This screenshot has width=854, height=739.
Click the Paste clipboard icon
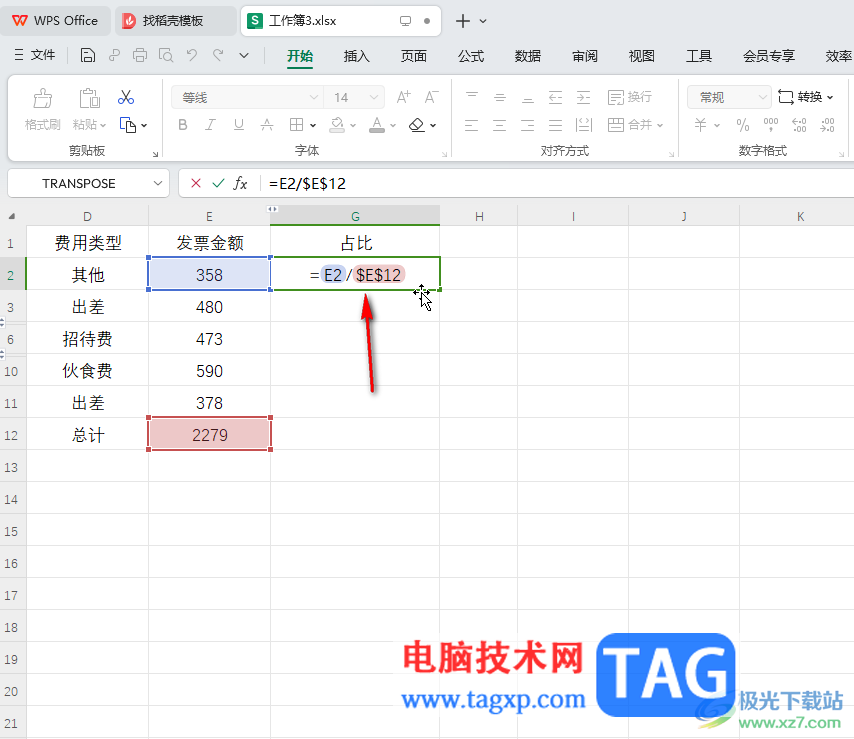click(x=89, y=99)
